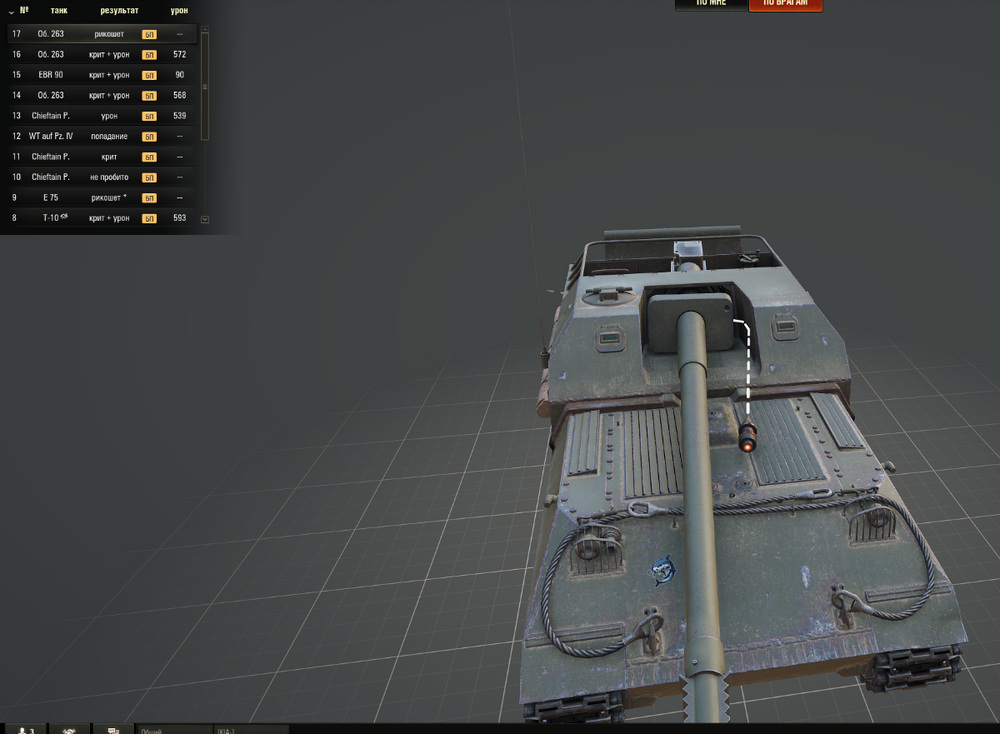Sort the shot list by the результат column
The width and height of the screenshot is (1000, 734).
point(119,10)
